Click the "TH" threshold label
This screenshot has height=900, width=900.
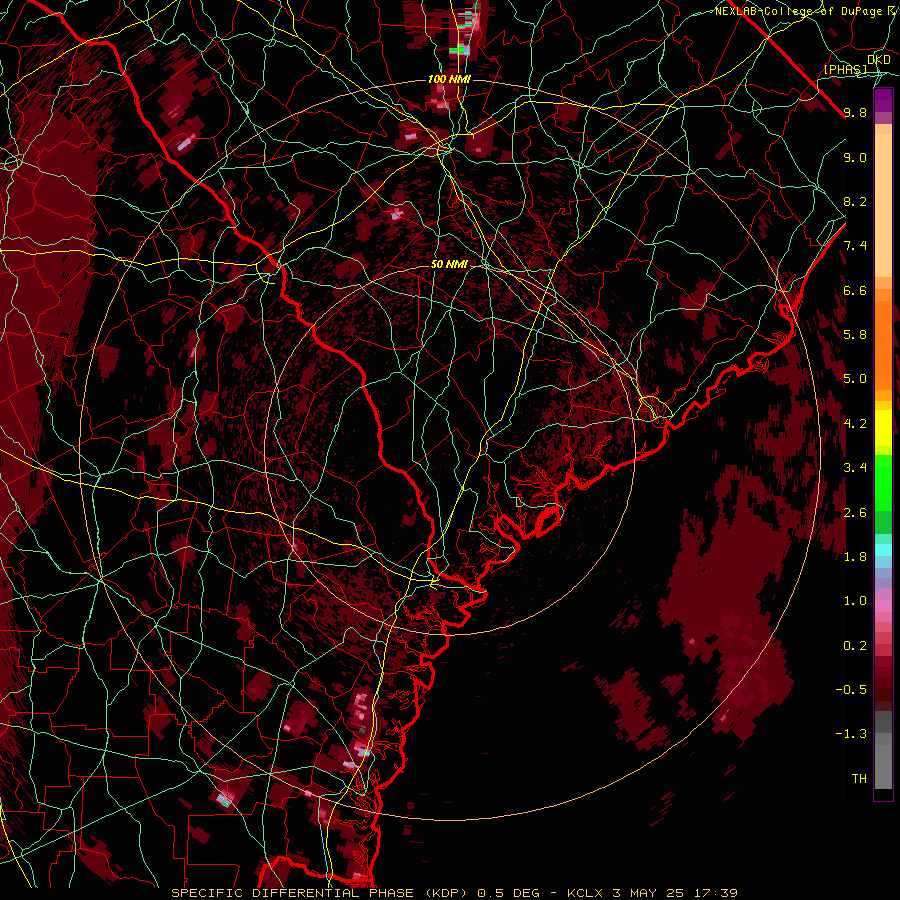click(859, 778)
